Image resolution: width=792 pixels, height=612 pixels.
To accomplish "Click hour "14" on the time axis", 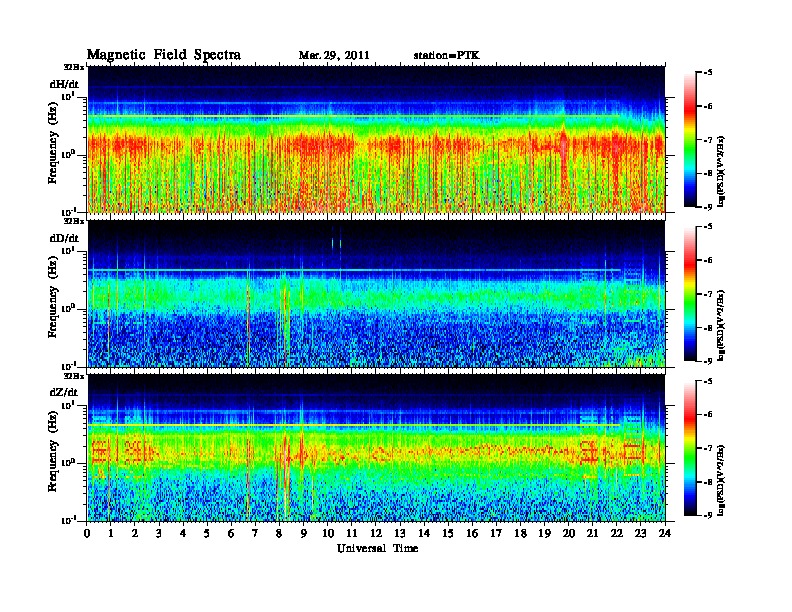I will coord(424,533).
